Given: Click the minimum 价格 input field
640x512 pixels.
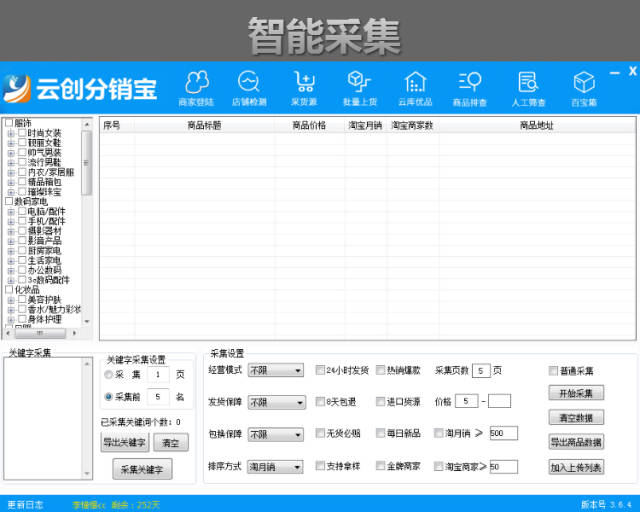Looking at the screenshot, I should pyautogui.click(x=466, y=401).
